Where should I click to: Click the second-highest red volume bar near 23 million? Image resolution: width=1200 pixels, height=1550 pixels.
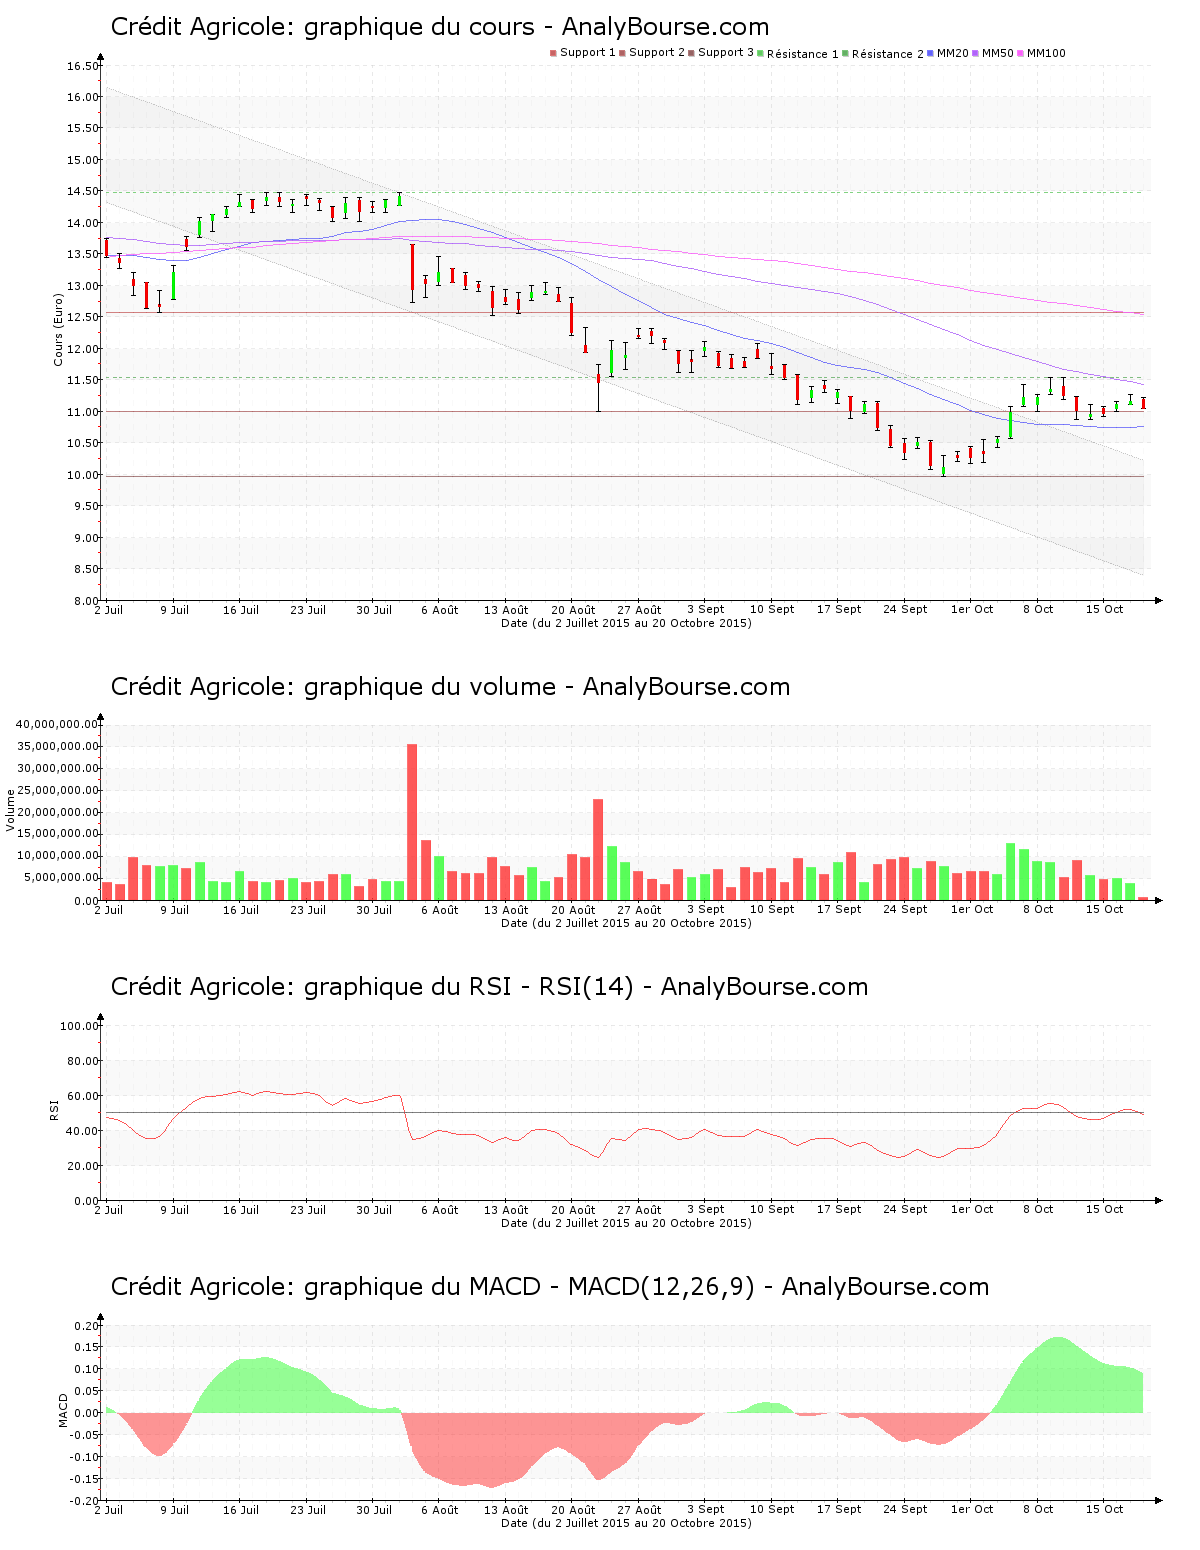(598, 849)
